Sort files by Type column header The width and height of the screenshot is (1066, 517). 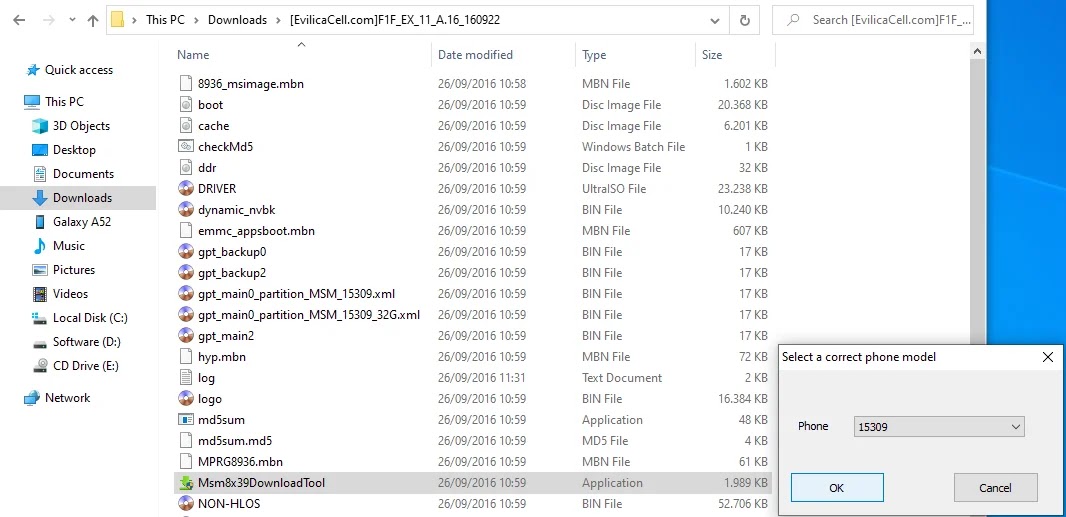[x=594, y=55]
